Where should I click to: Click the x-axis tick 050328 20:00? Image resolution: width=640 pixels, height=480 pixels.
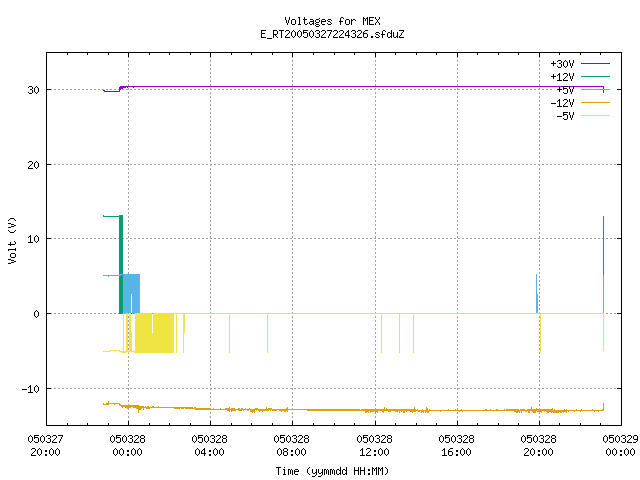(538, 446)
